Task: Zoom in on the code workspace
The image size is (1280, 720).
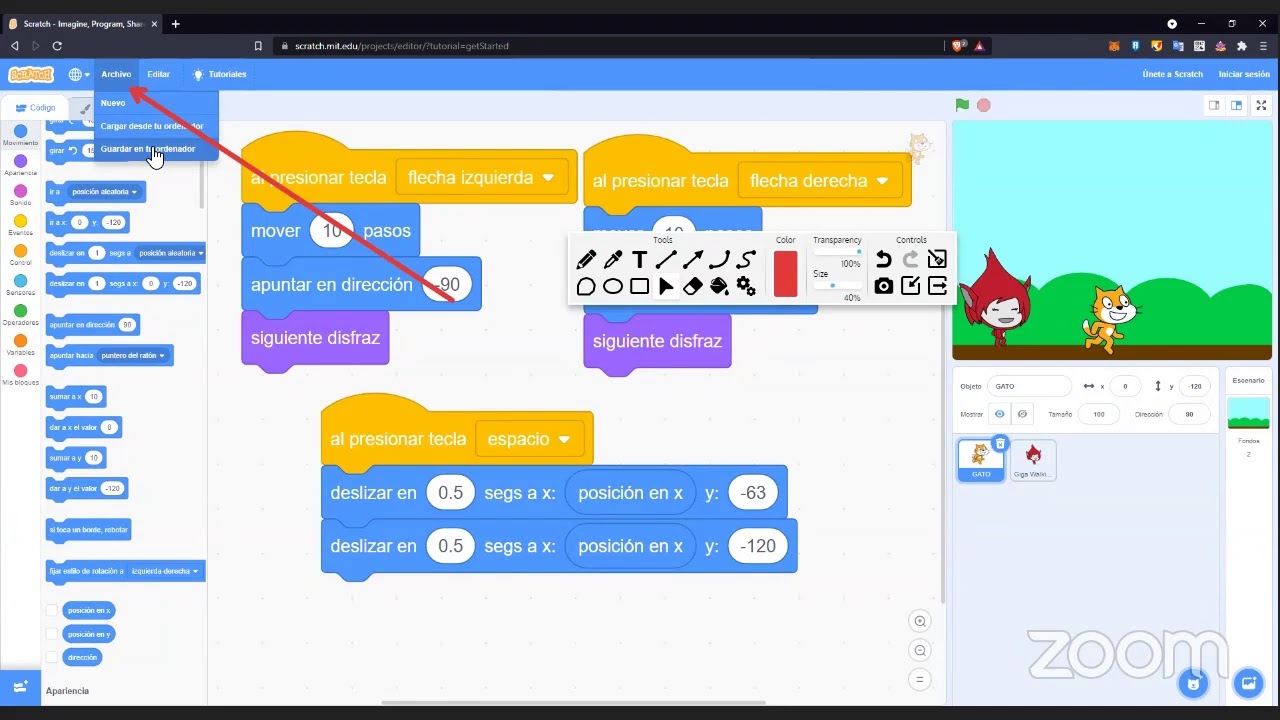Action: 920,621
